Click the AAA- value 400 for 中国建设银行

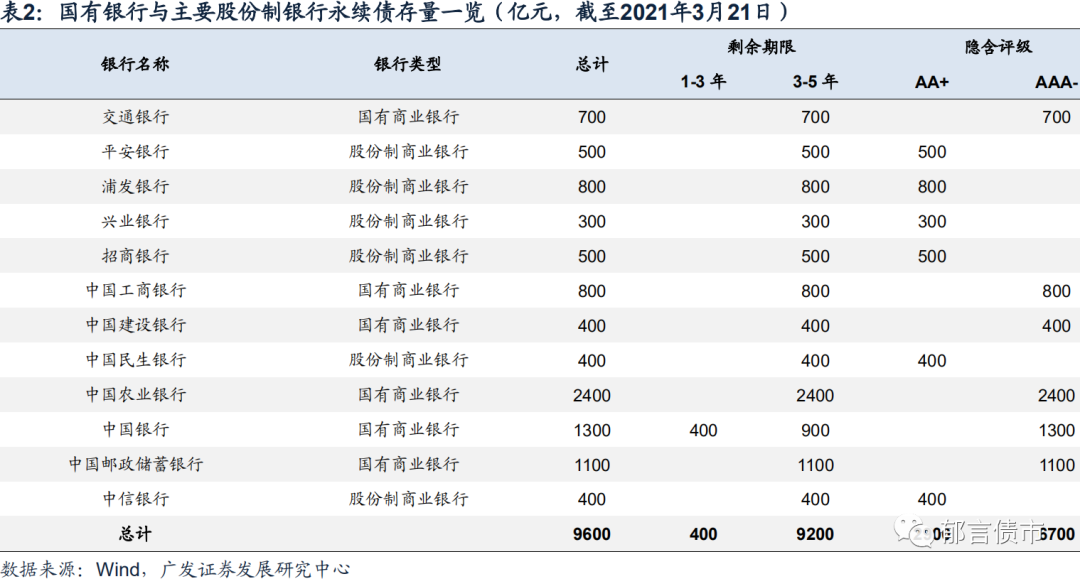click(1057, 326)
